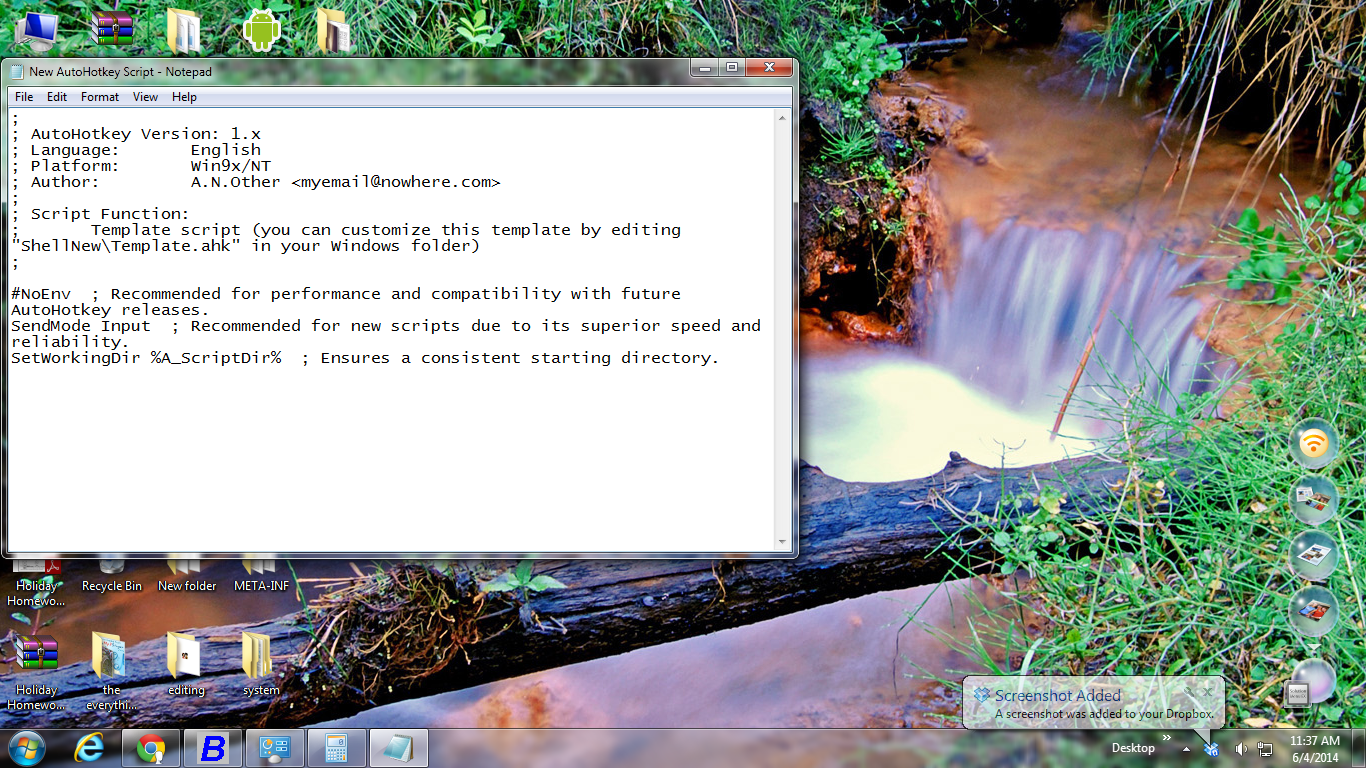The height and width of the screenshot is (768, 1366).
Task: Open the Calculator taskbar icon
Action: point(337,748)
